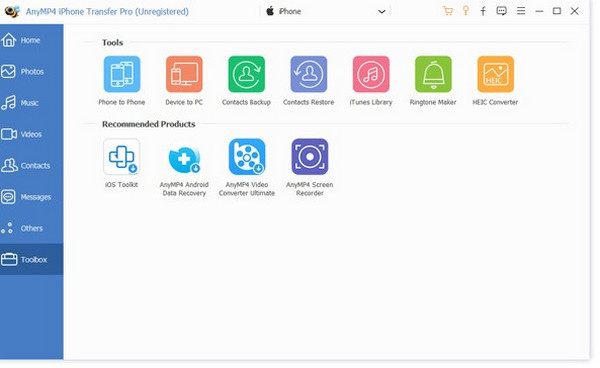
Task: Go to the Home section
Action: click(31, 40)
